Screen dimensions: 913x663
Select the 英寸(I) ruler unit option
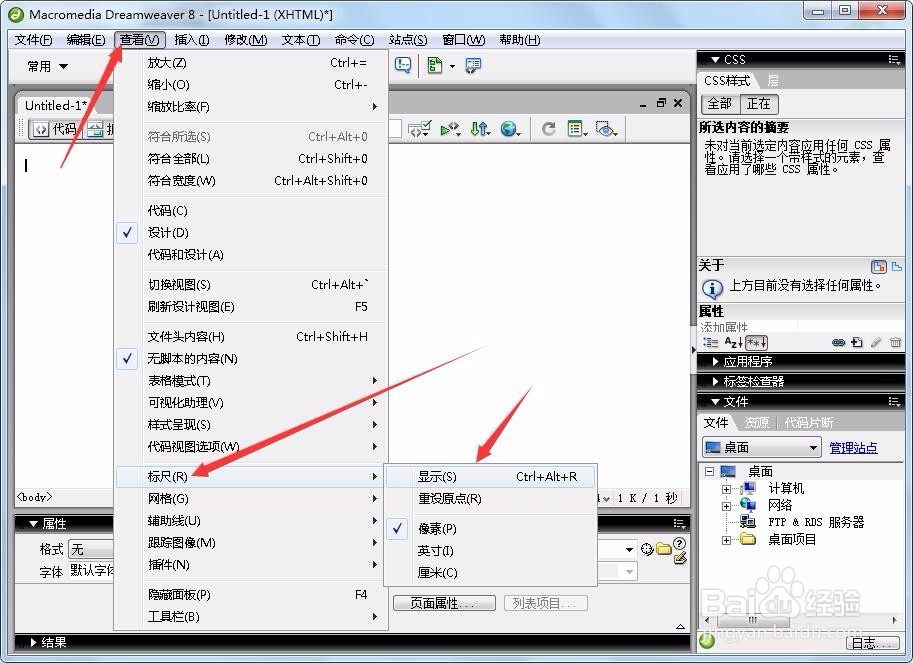click(490, 551)
